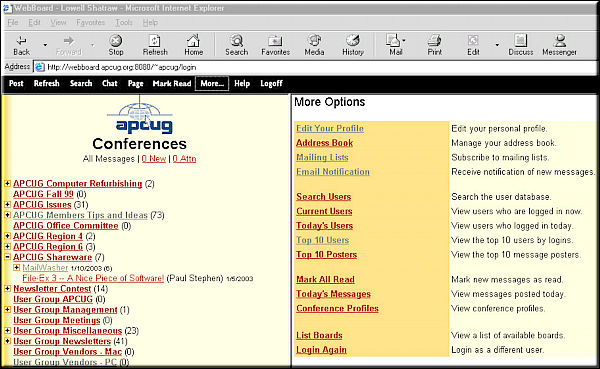Open the Favorites menu in menu bar
The width and height of the screenshot is (600, 369).
point(91,23)
